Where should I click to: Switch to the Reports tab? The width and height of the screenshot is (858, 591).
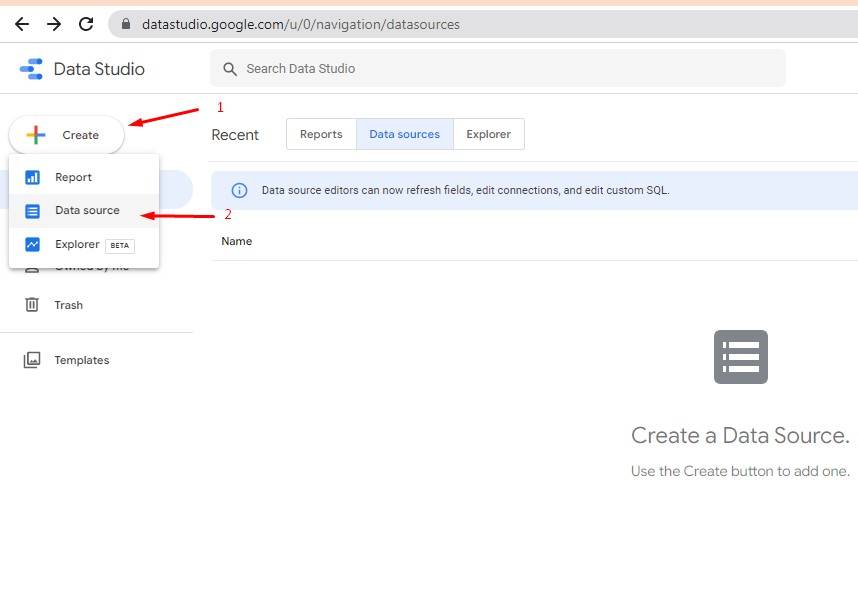click(x=321, y=133)
